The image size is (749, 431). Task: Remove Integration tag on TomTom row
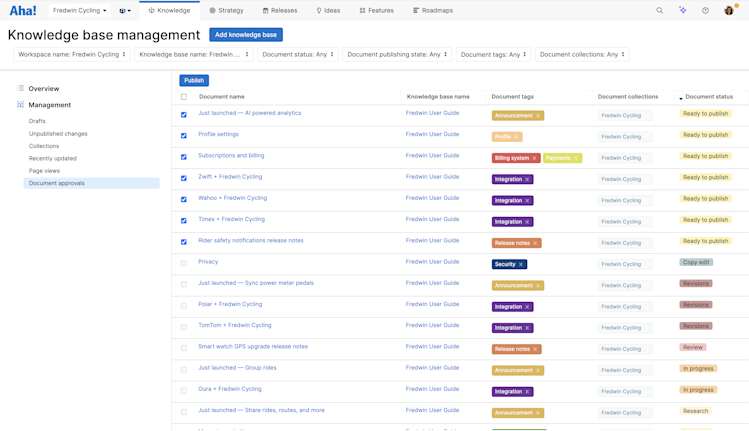(x=527, y=328)
